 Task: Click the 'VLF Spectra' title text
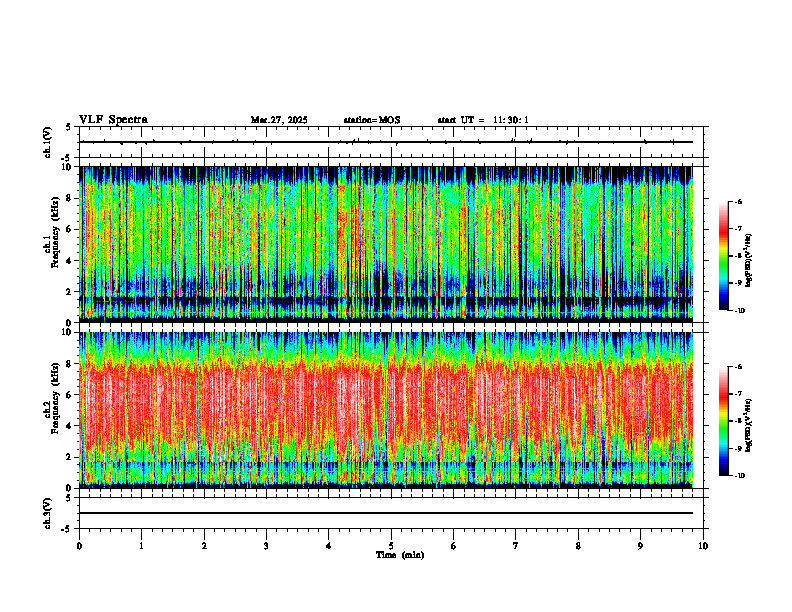click(113, 120)
